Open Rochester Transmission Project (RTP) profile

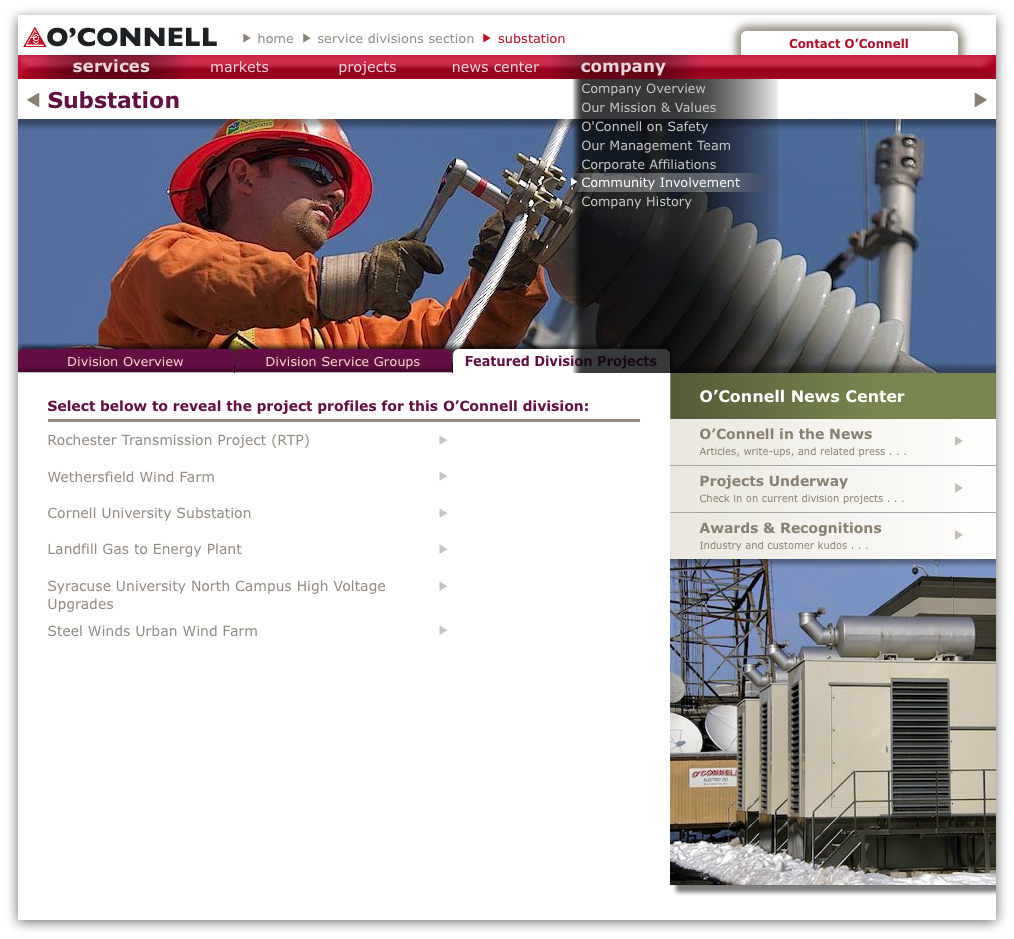coord(178,440)
